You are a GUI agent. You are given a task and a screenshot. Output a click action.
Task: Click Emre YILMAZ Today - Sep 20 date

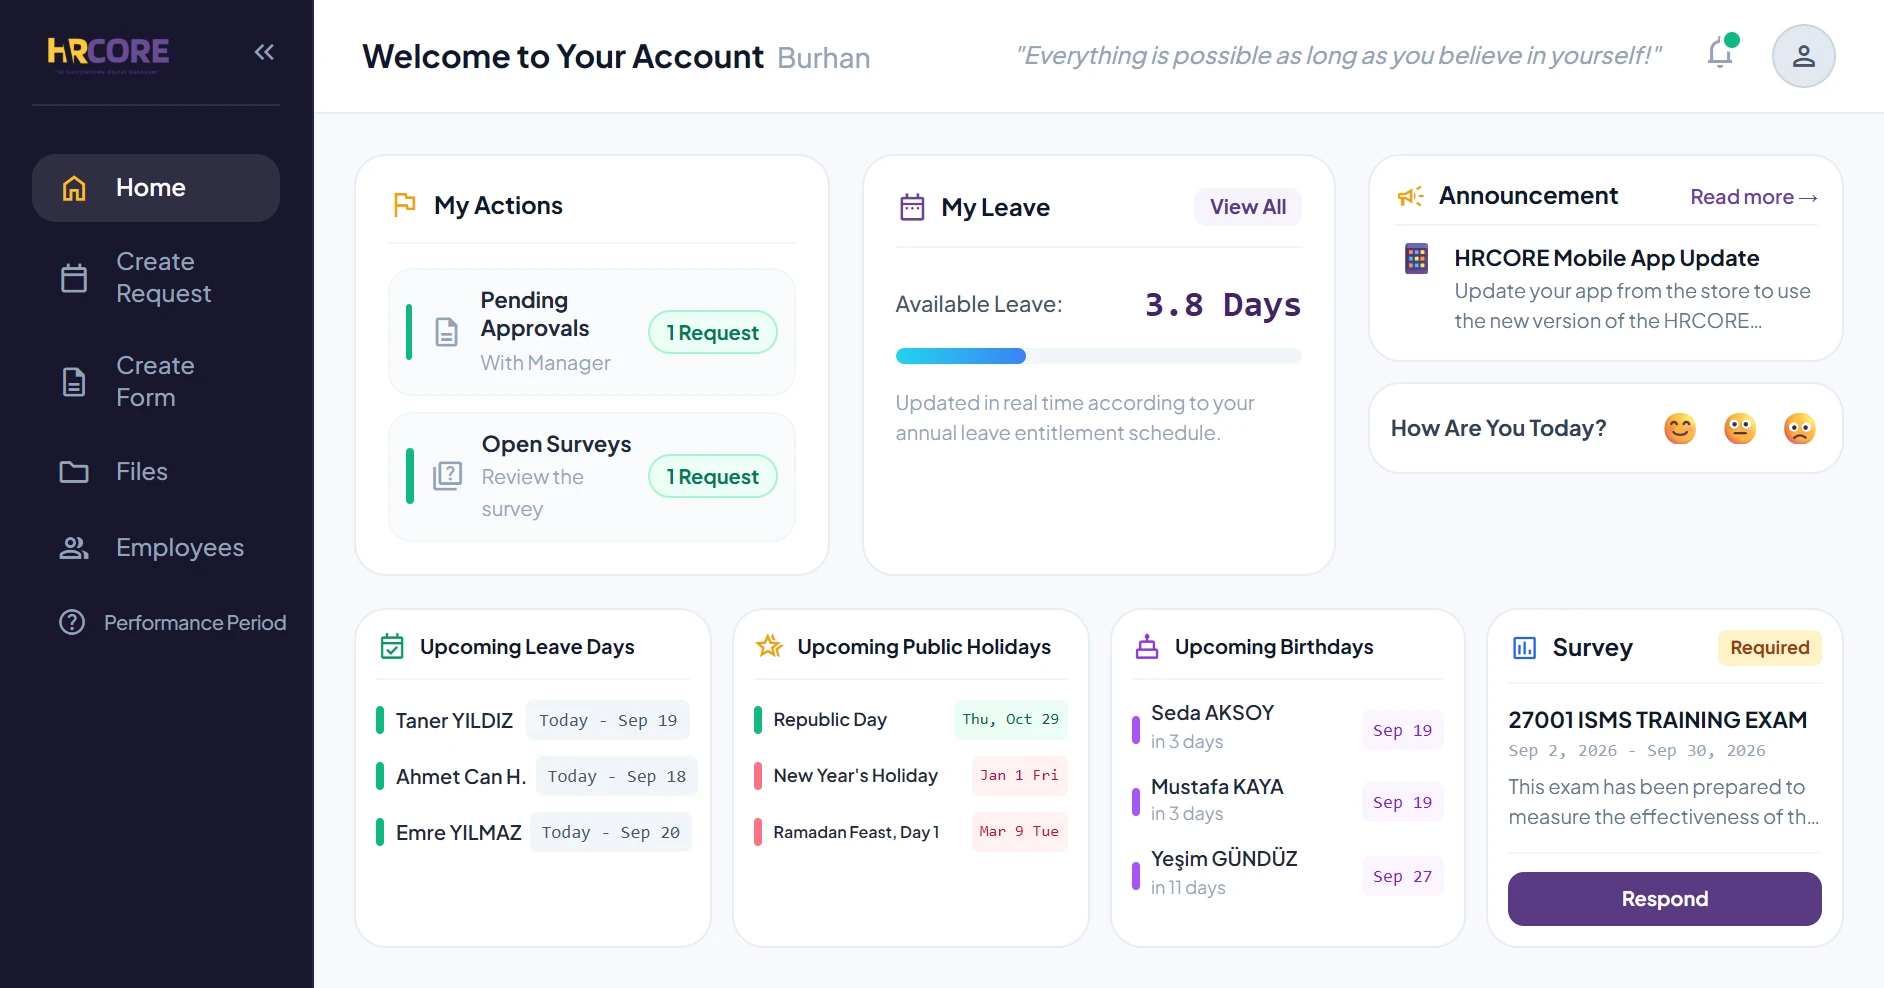point(611,832)
